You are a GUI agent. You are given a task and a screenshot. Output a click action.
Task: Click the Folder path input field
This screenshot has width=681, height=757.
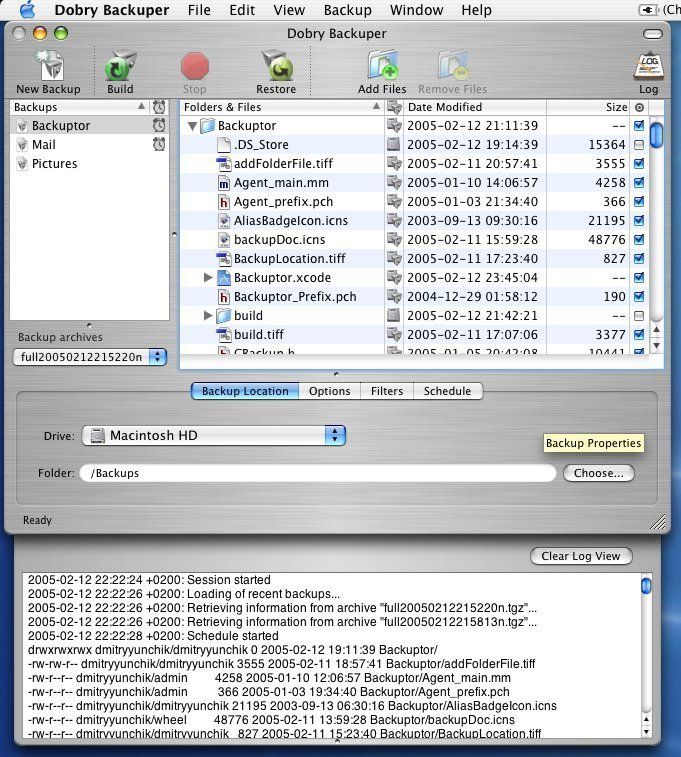coord(318,473)
